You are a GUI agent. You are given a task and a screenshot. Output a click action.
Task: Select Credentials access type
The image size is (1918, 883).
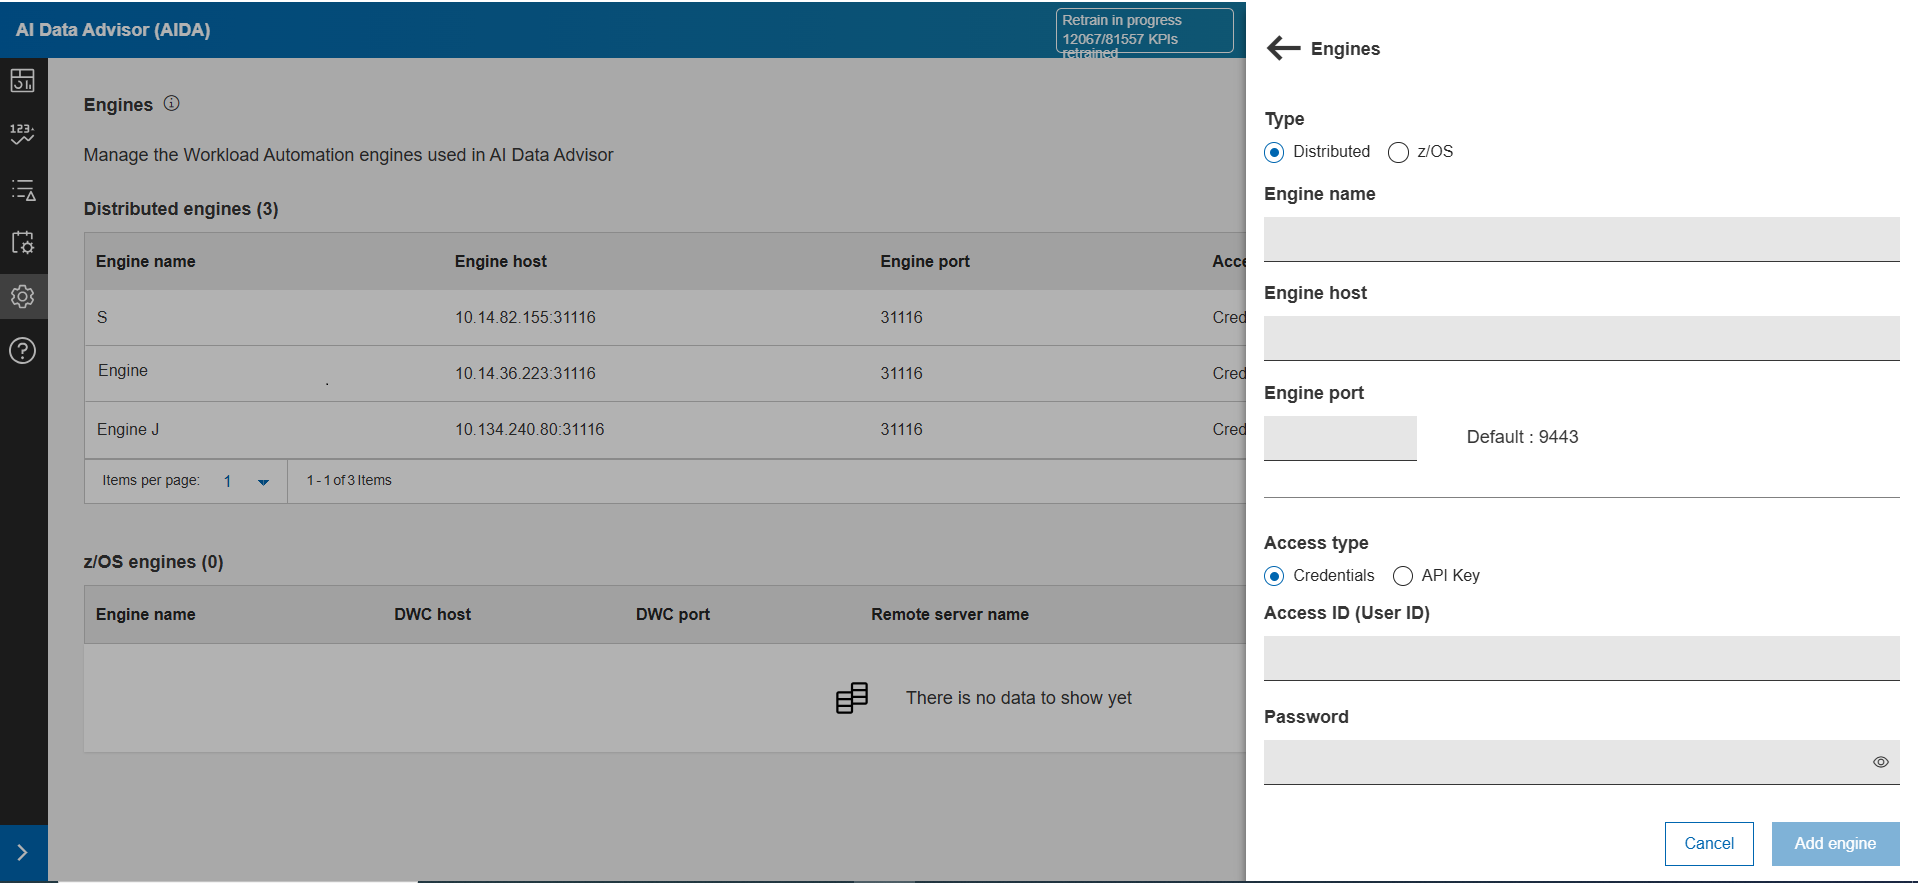1274,576
